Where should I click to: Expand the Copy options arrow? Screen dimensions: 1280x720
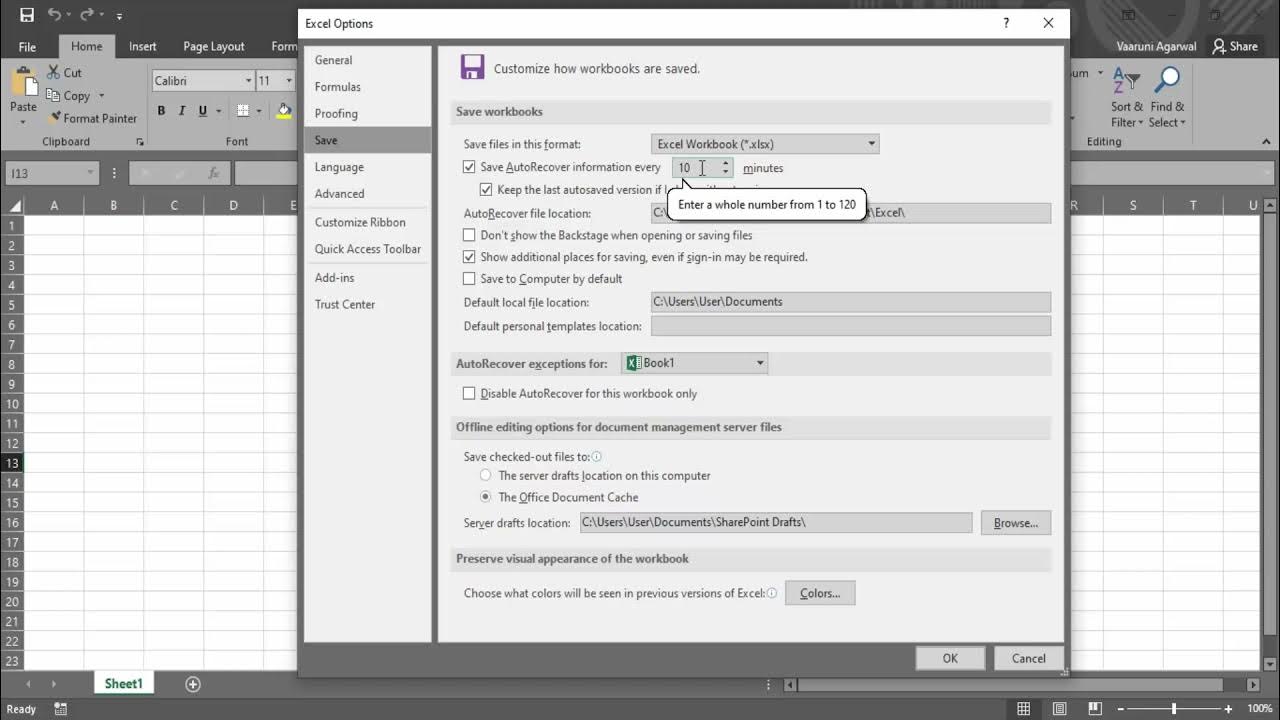pyautogui.click(x=101, y=96)
